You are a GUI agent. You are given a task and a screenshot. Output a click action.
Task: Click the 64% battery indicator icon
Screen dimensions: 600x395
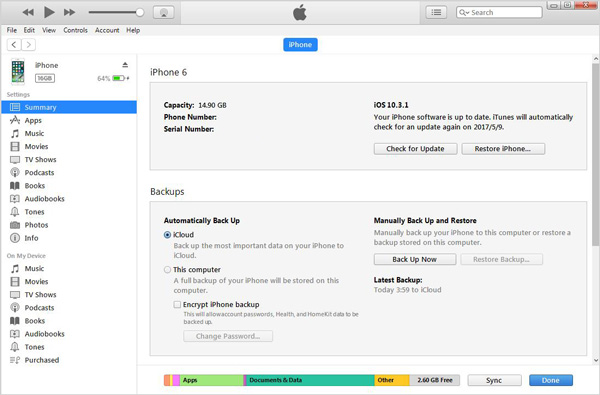click(x=119, y=78)
